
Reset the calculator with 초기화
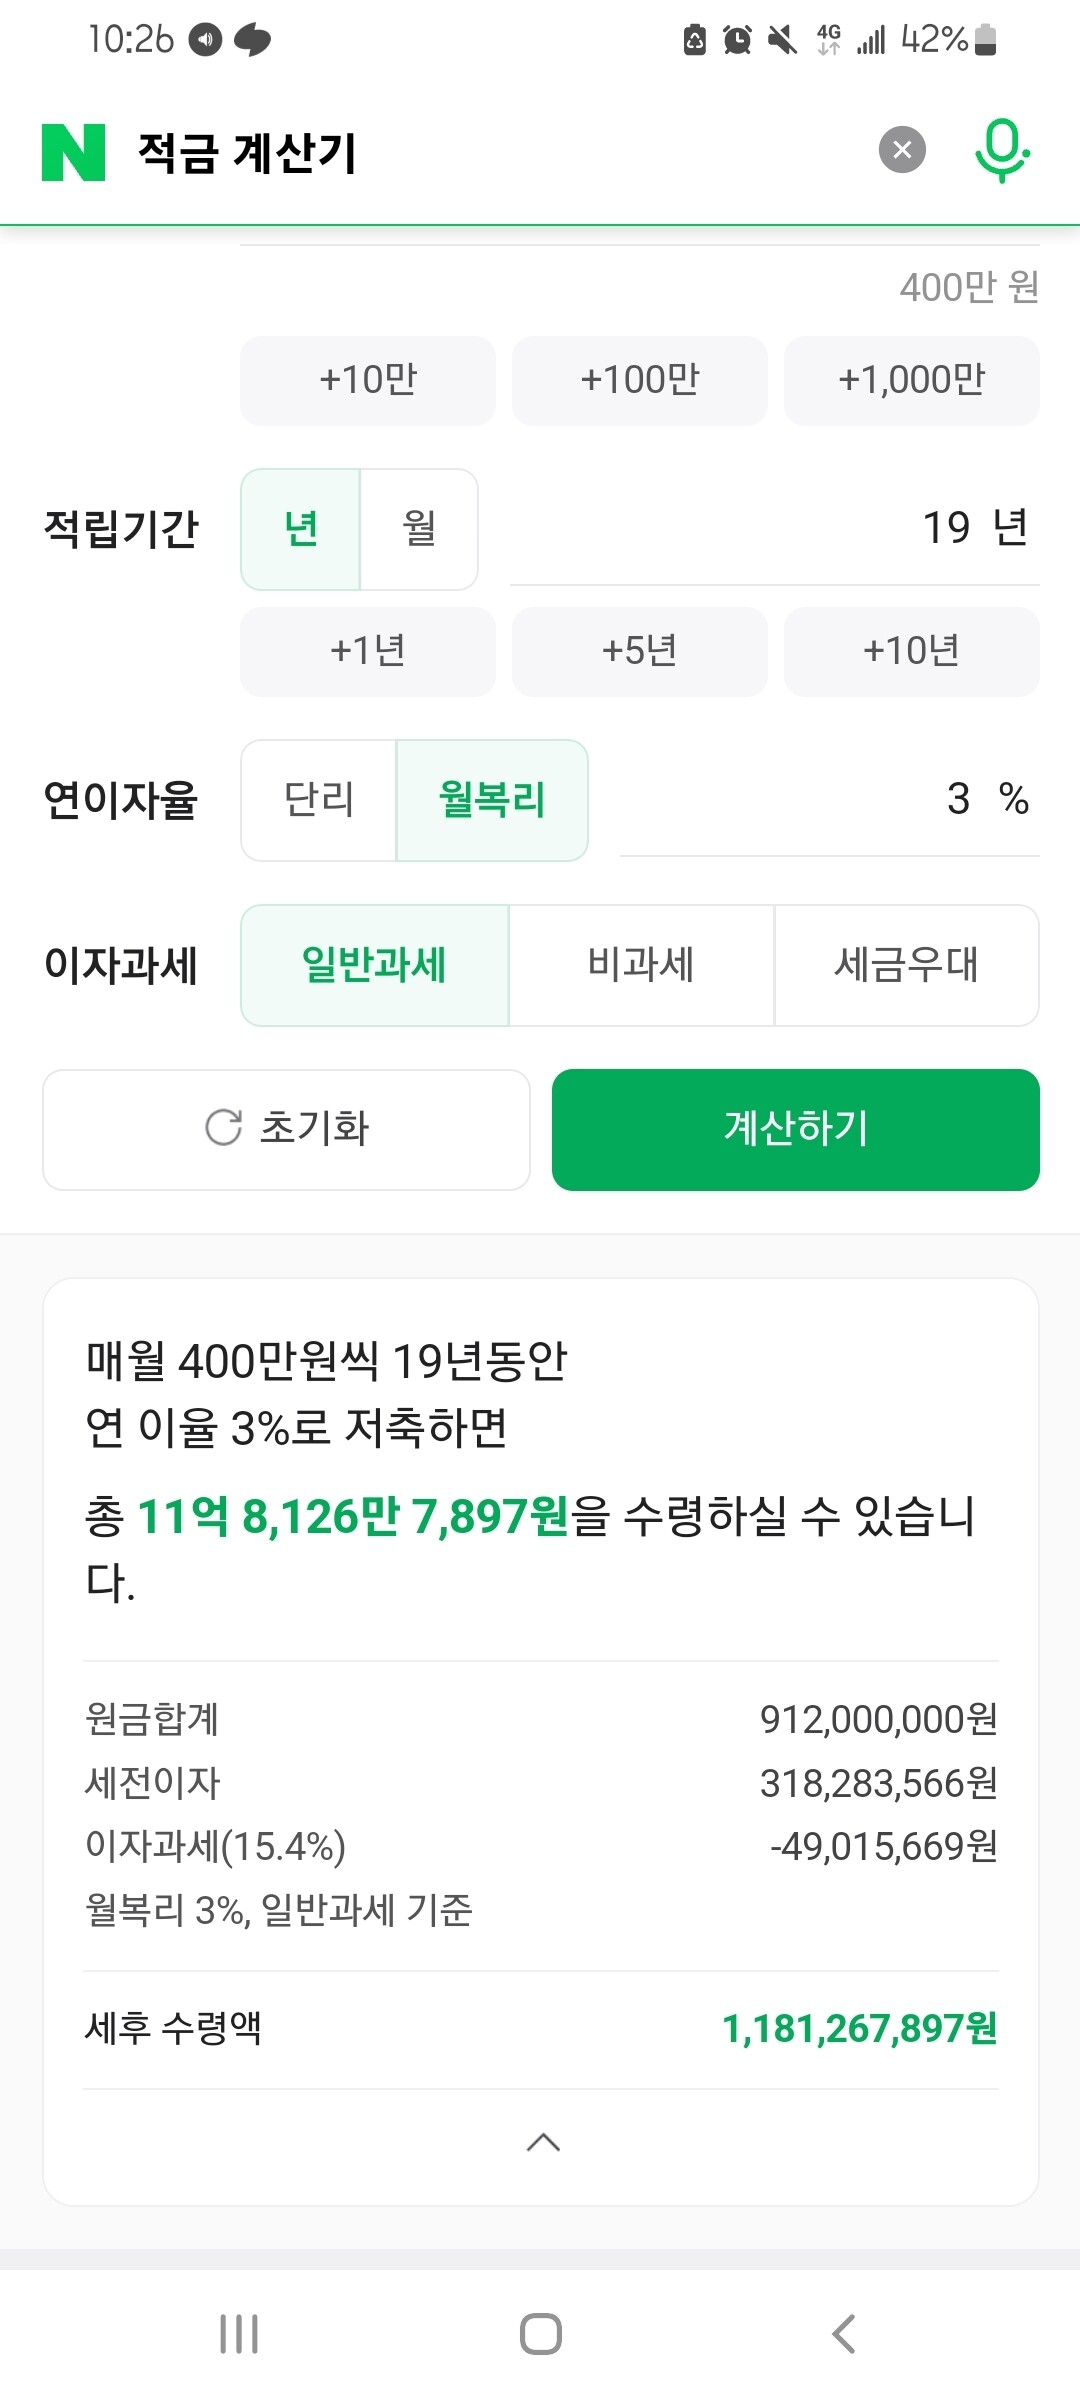286,1129
